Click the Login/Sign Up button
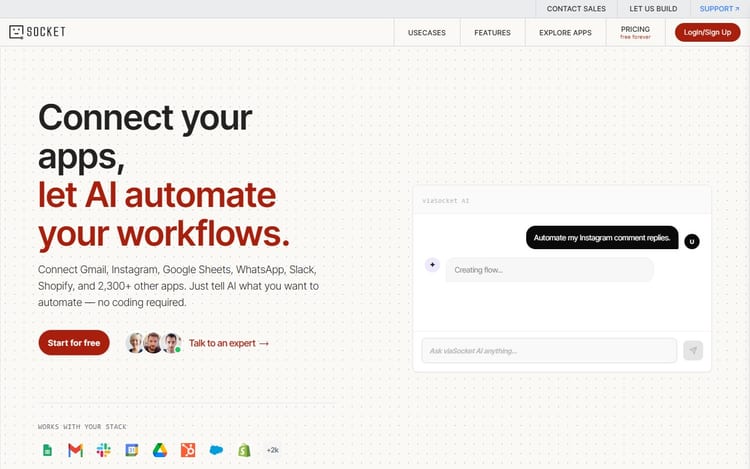Screen dimensions: 750x469 [707, 32]
